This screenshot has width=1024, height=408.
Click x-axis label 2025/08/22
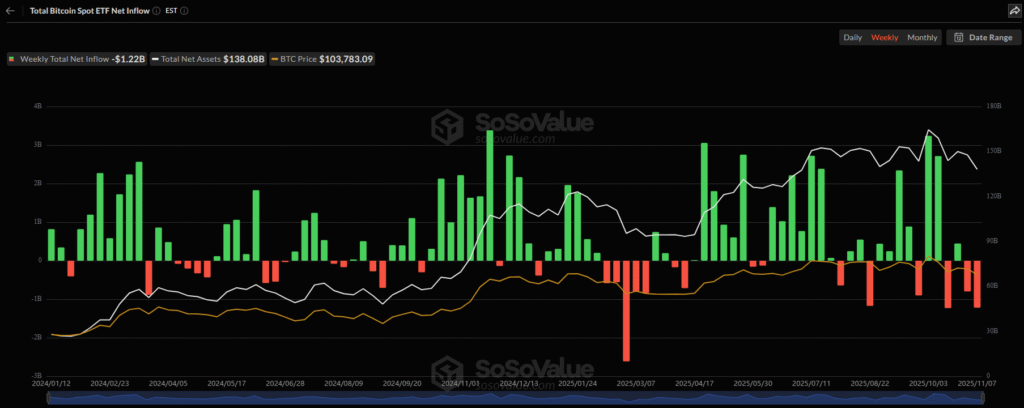tap(869, 384)
